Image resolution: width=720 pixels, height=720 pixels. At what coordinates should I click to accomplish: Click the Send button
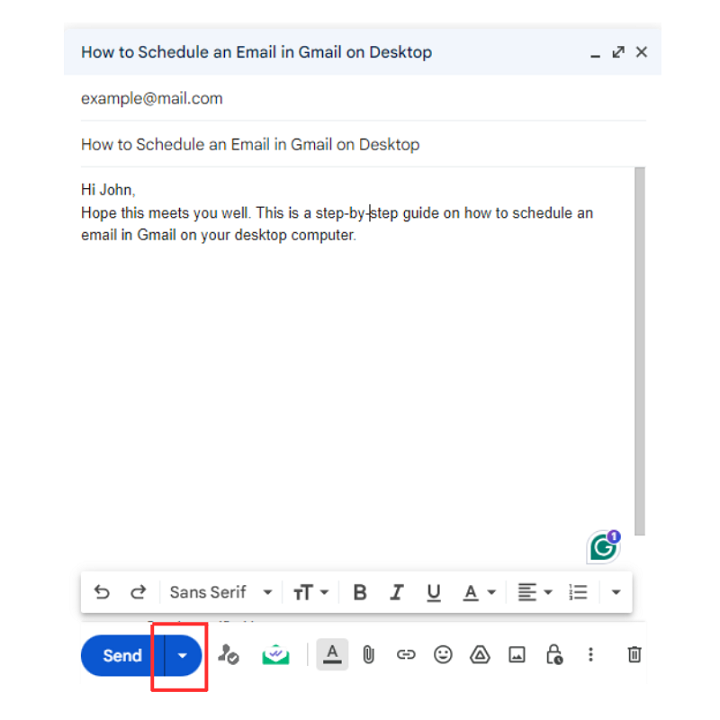click(123, 655)
